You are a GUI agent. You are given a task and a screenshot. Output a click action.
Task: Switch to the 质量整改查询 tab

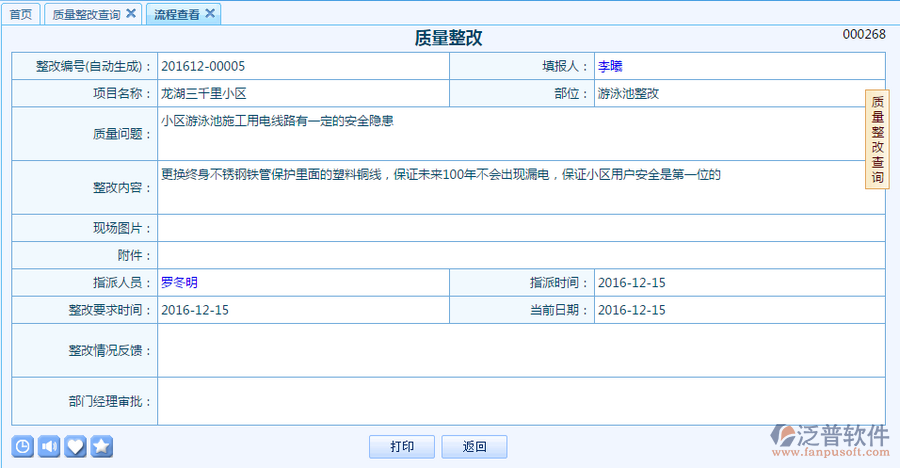point(87,14)
